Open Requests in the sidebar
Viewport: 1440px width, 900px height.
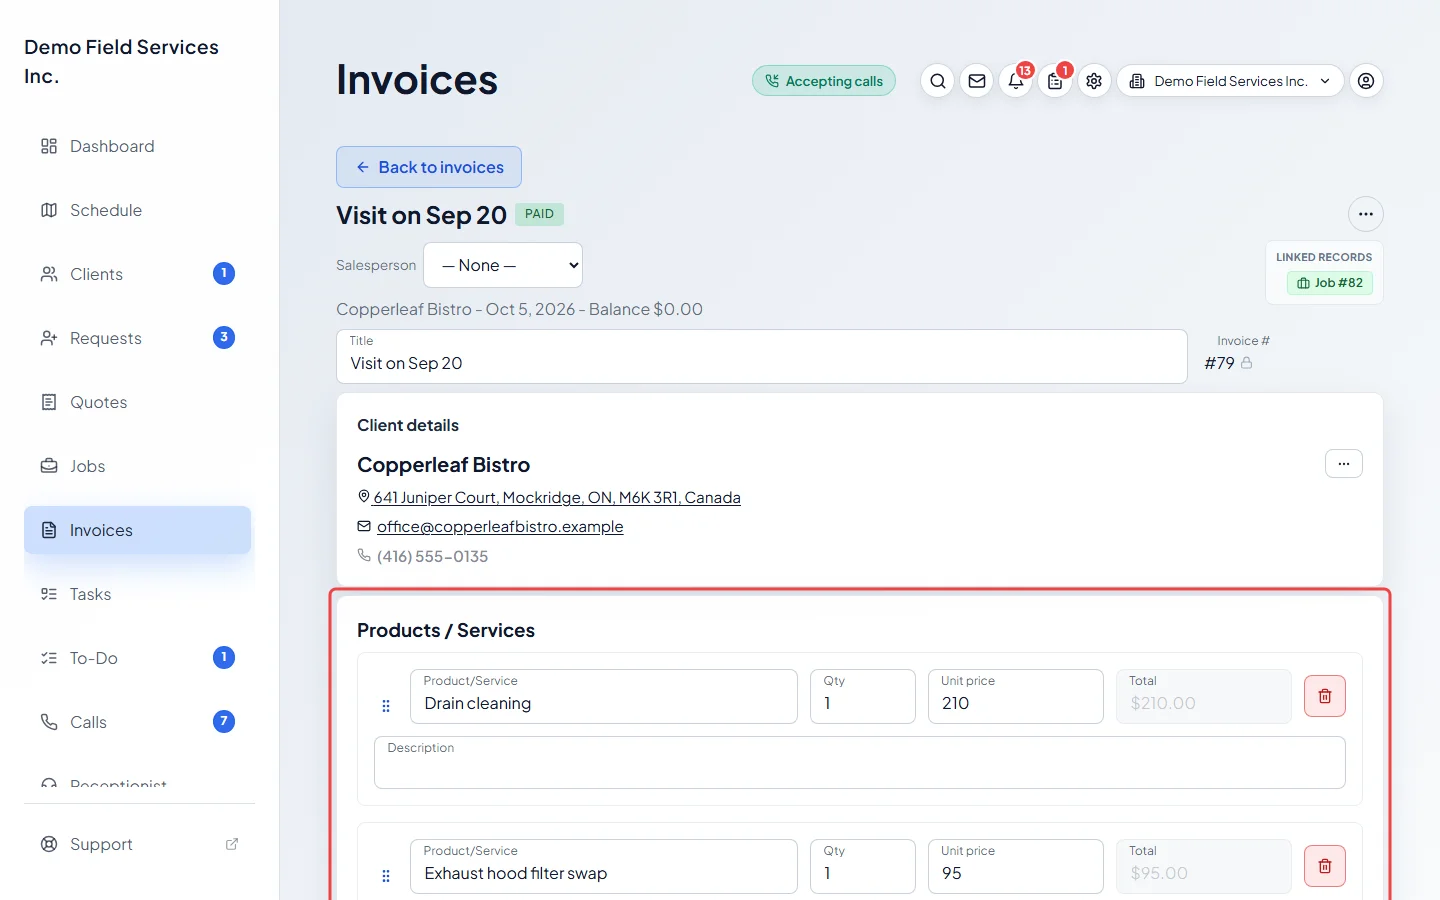click(138, 338)
